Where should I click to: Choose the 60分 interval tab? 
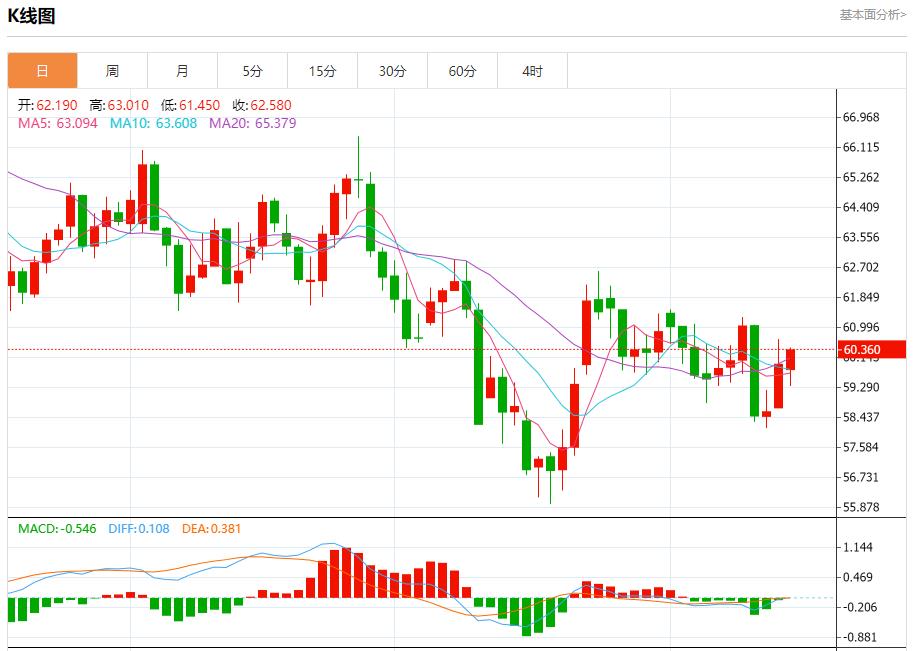(x=462, y=71)
